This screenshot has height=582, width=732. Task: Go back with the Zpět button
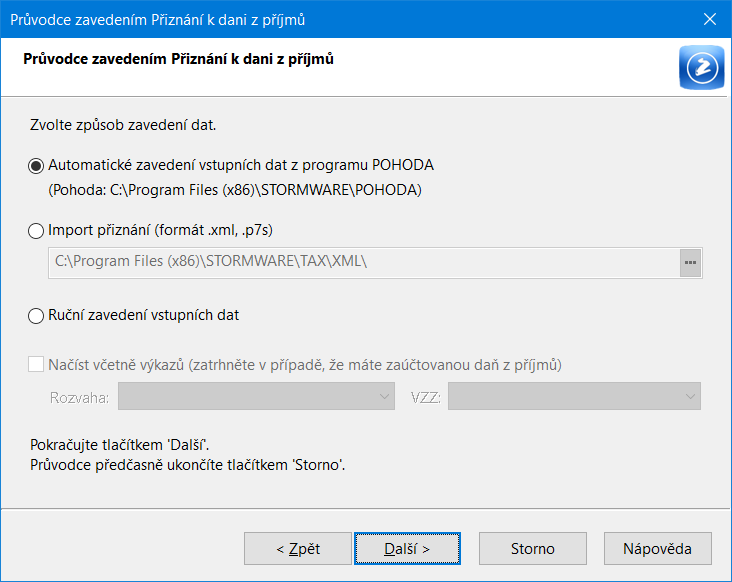pyautogui.click(x=298, y=548)
